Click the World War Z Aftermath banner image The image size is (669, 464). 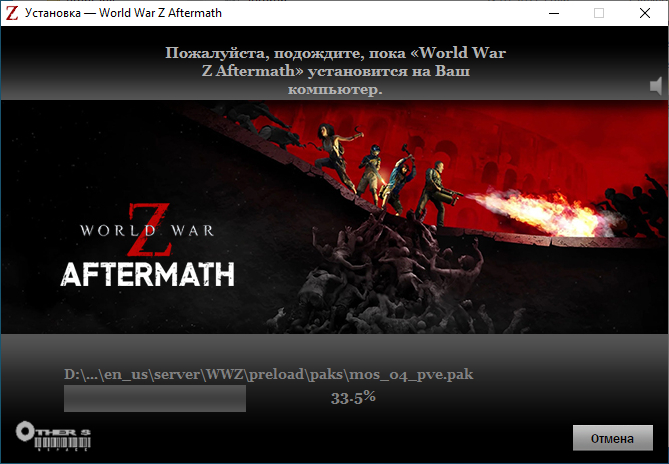pos(334,217)
